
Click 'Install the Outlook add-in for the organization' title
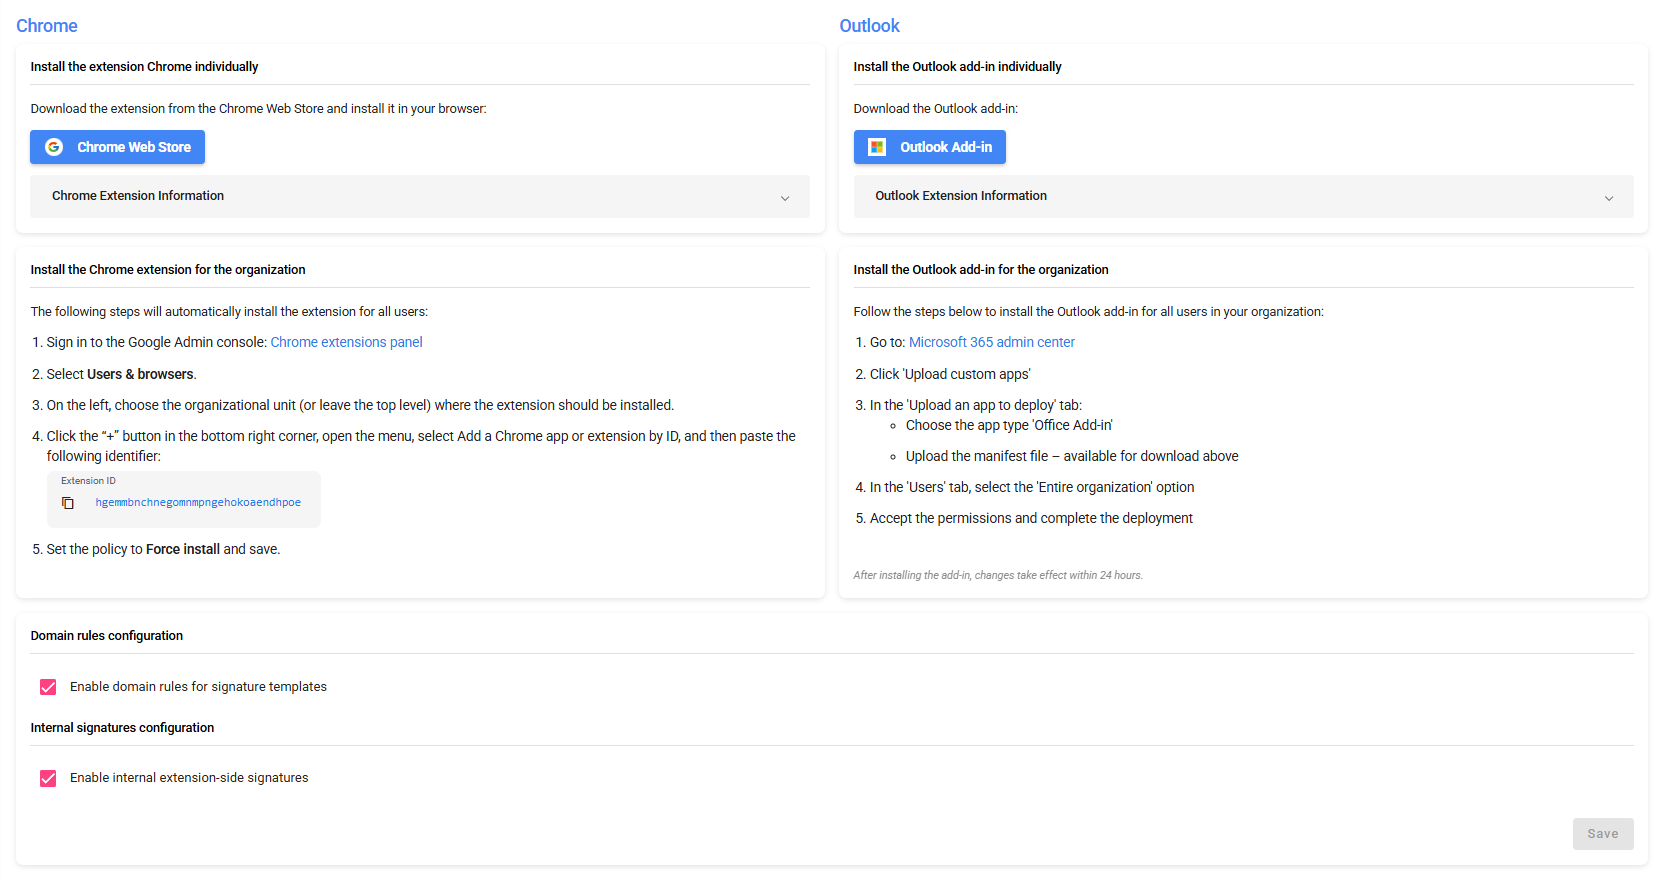tap(981, 270)
